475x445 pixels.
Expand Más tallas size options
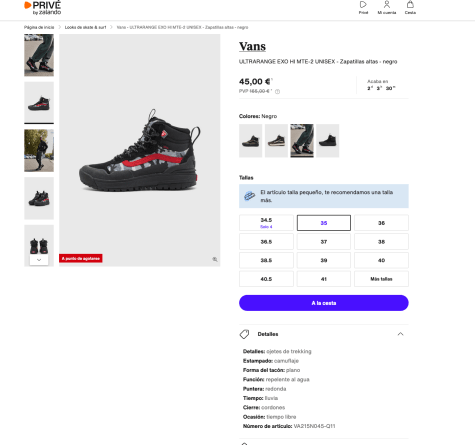[x=381, y=279]
